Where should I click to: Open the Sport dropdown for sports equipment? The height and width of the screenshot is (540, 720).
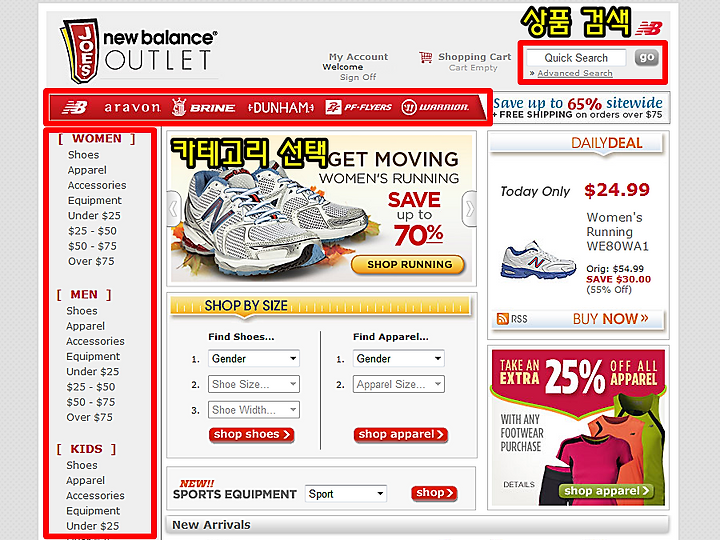coord(346,494)
